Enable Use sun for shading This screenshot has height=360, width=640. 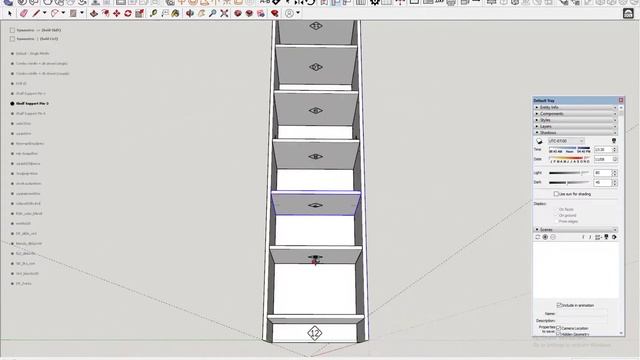click(x=556, y=194)
